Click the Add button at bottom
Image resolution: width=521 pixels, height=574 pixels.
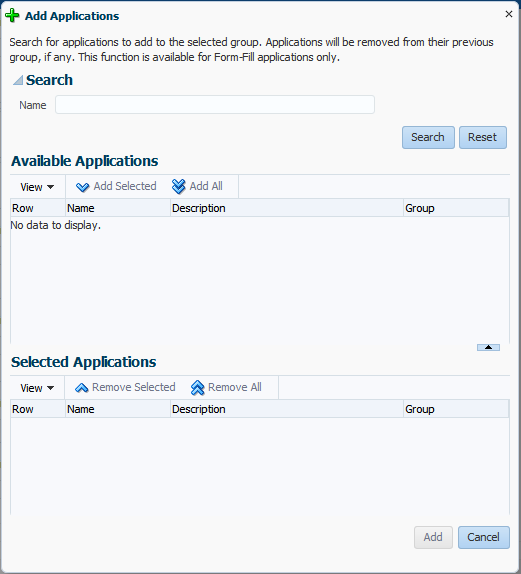[x=433, y=537]
